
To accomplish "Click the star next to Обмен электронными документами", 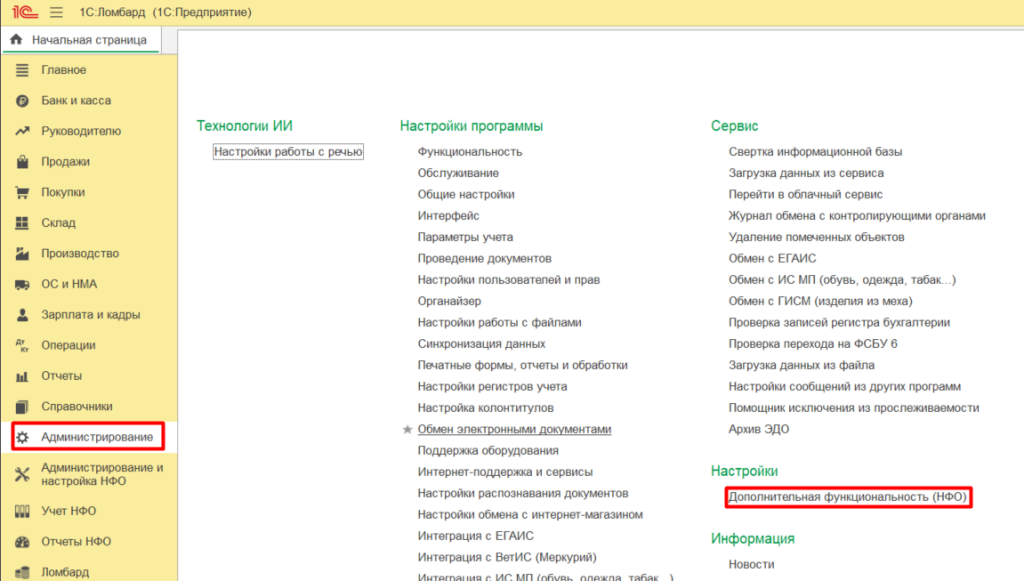I will tap(407, 430).
